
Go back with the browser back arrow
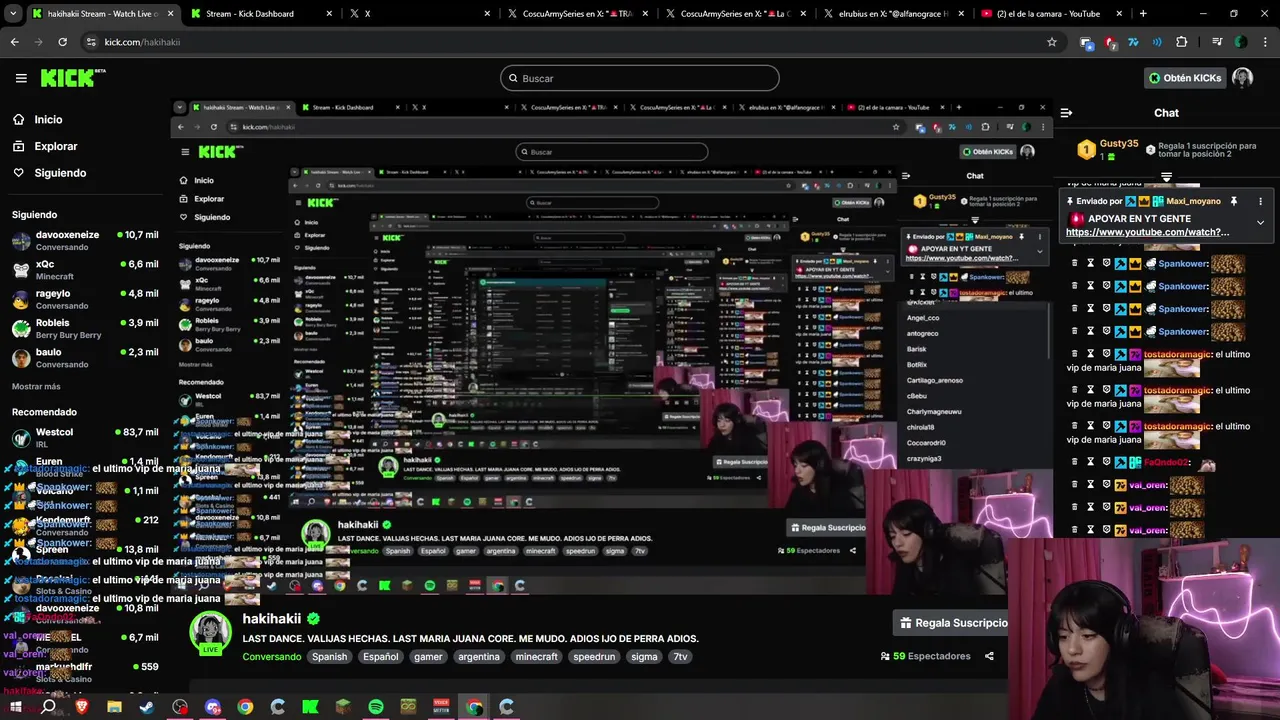tap(14, 42)
